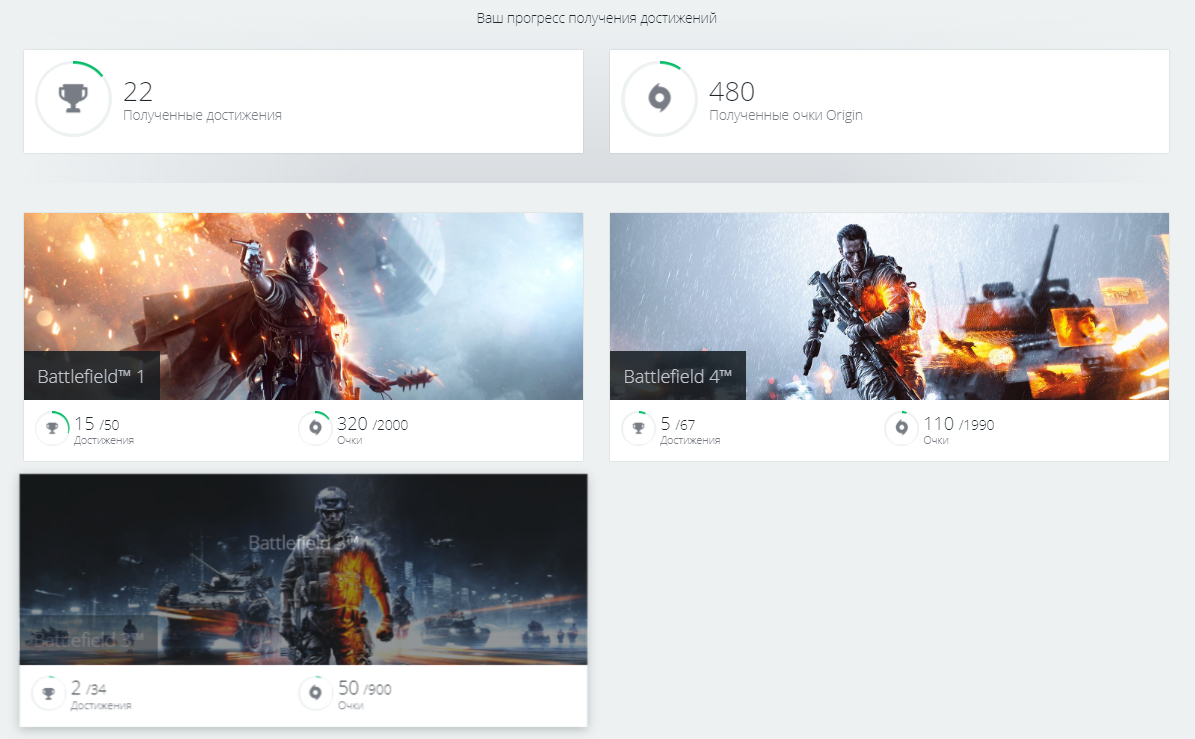Click the "Полученные очки Origin" label
This screenshot has width=1195, height=739.
tap(786, 115)
